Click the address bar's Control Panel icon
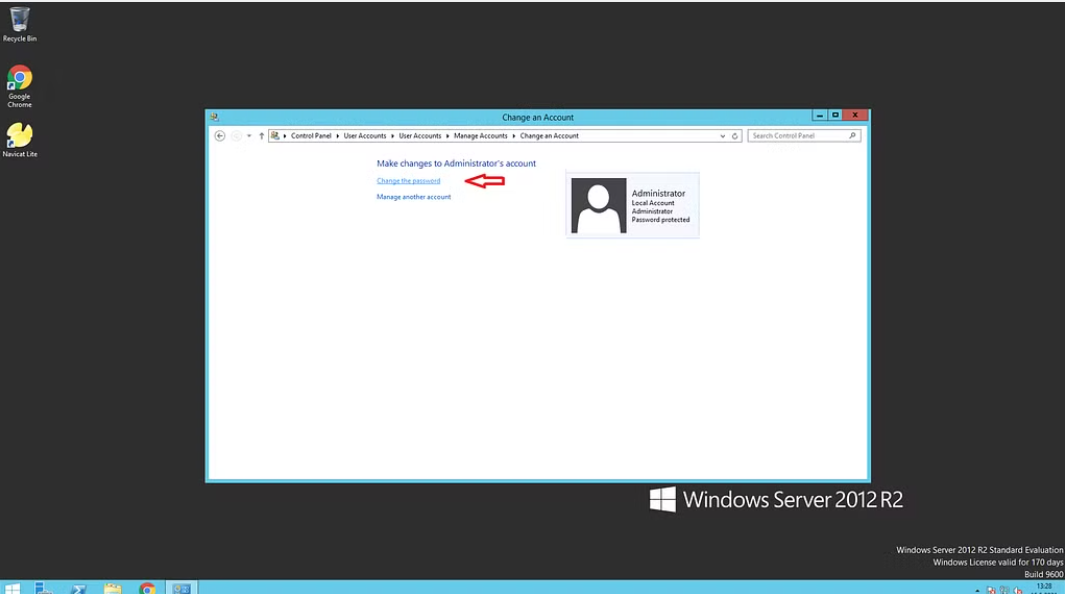This screenshot has width=1065, height=594. click(275, 136)
